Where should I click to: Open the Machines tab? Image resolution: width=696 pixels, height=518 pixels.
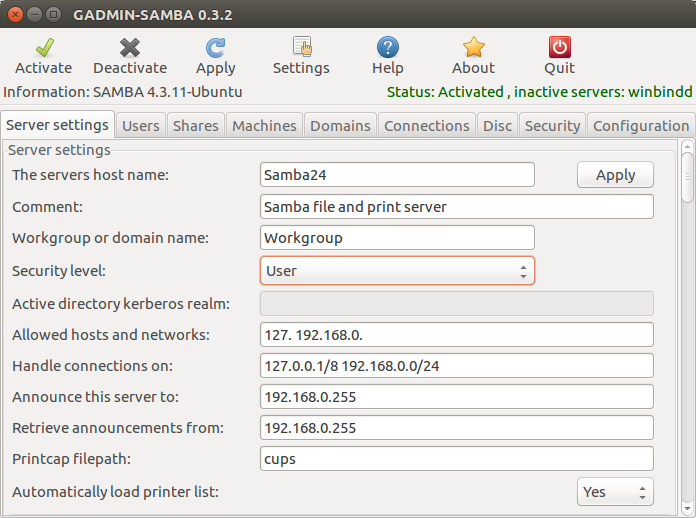click(265, 126)
